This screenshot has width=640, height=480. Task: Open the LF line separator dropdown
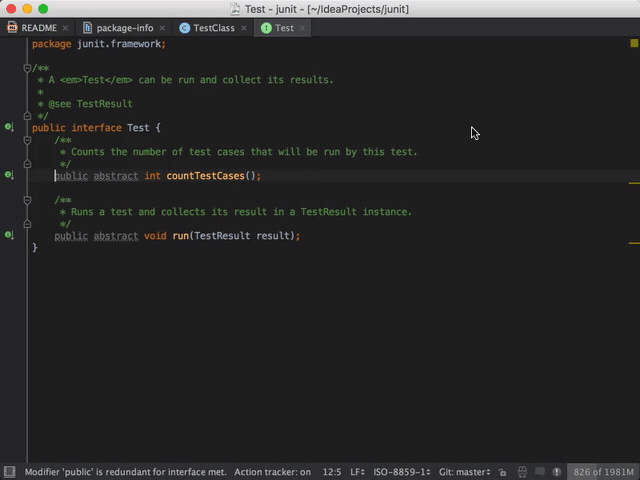tap(358, 472)
